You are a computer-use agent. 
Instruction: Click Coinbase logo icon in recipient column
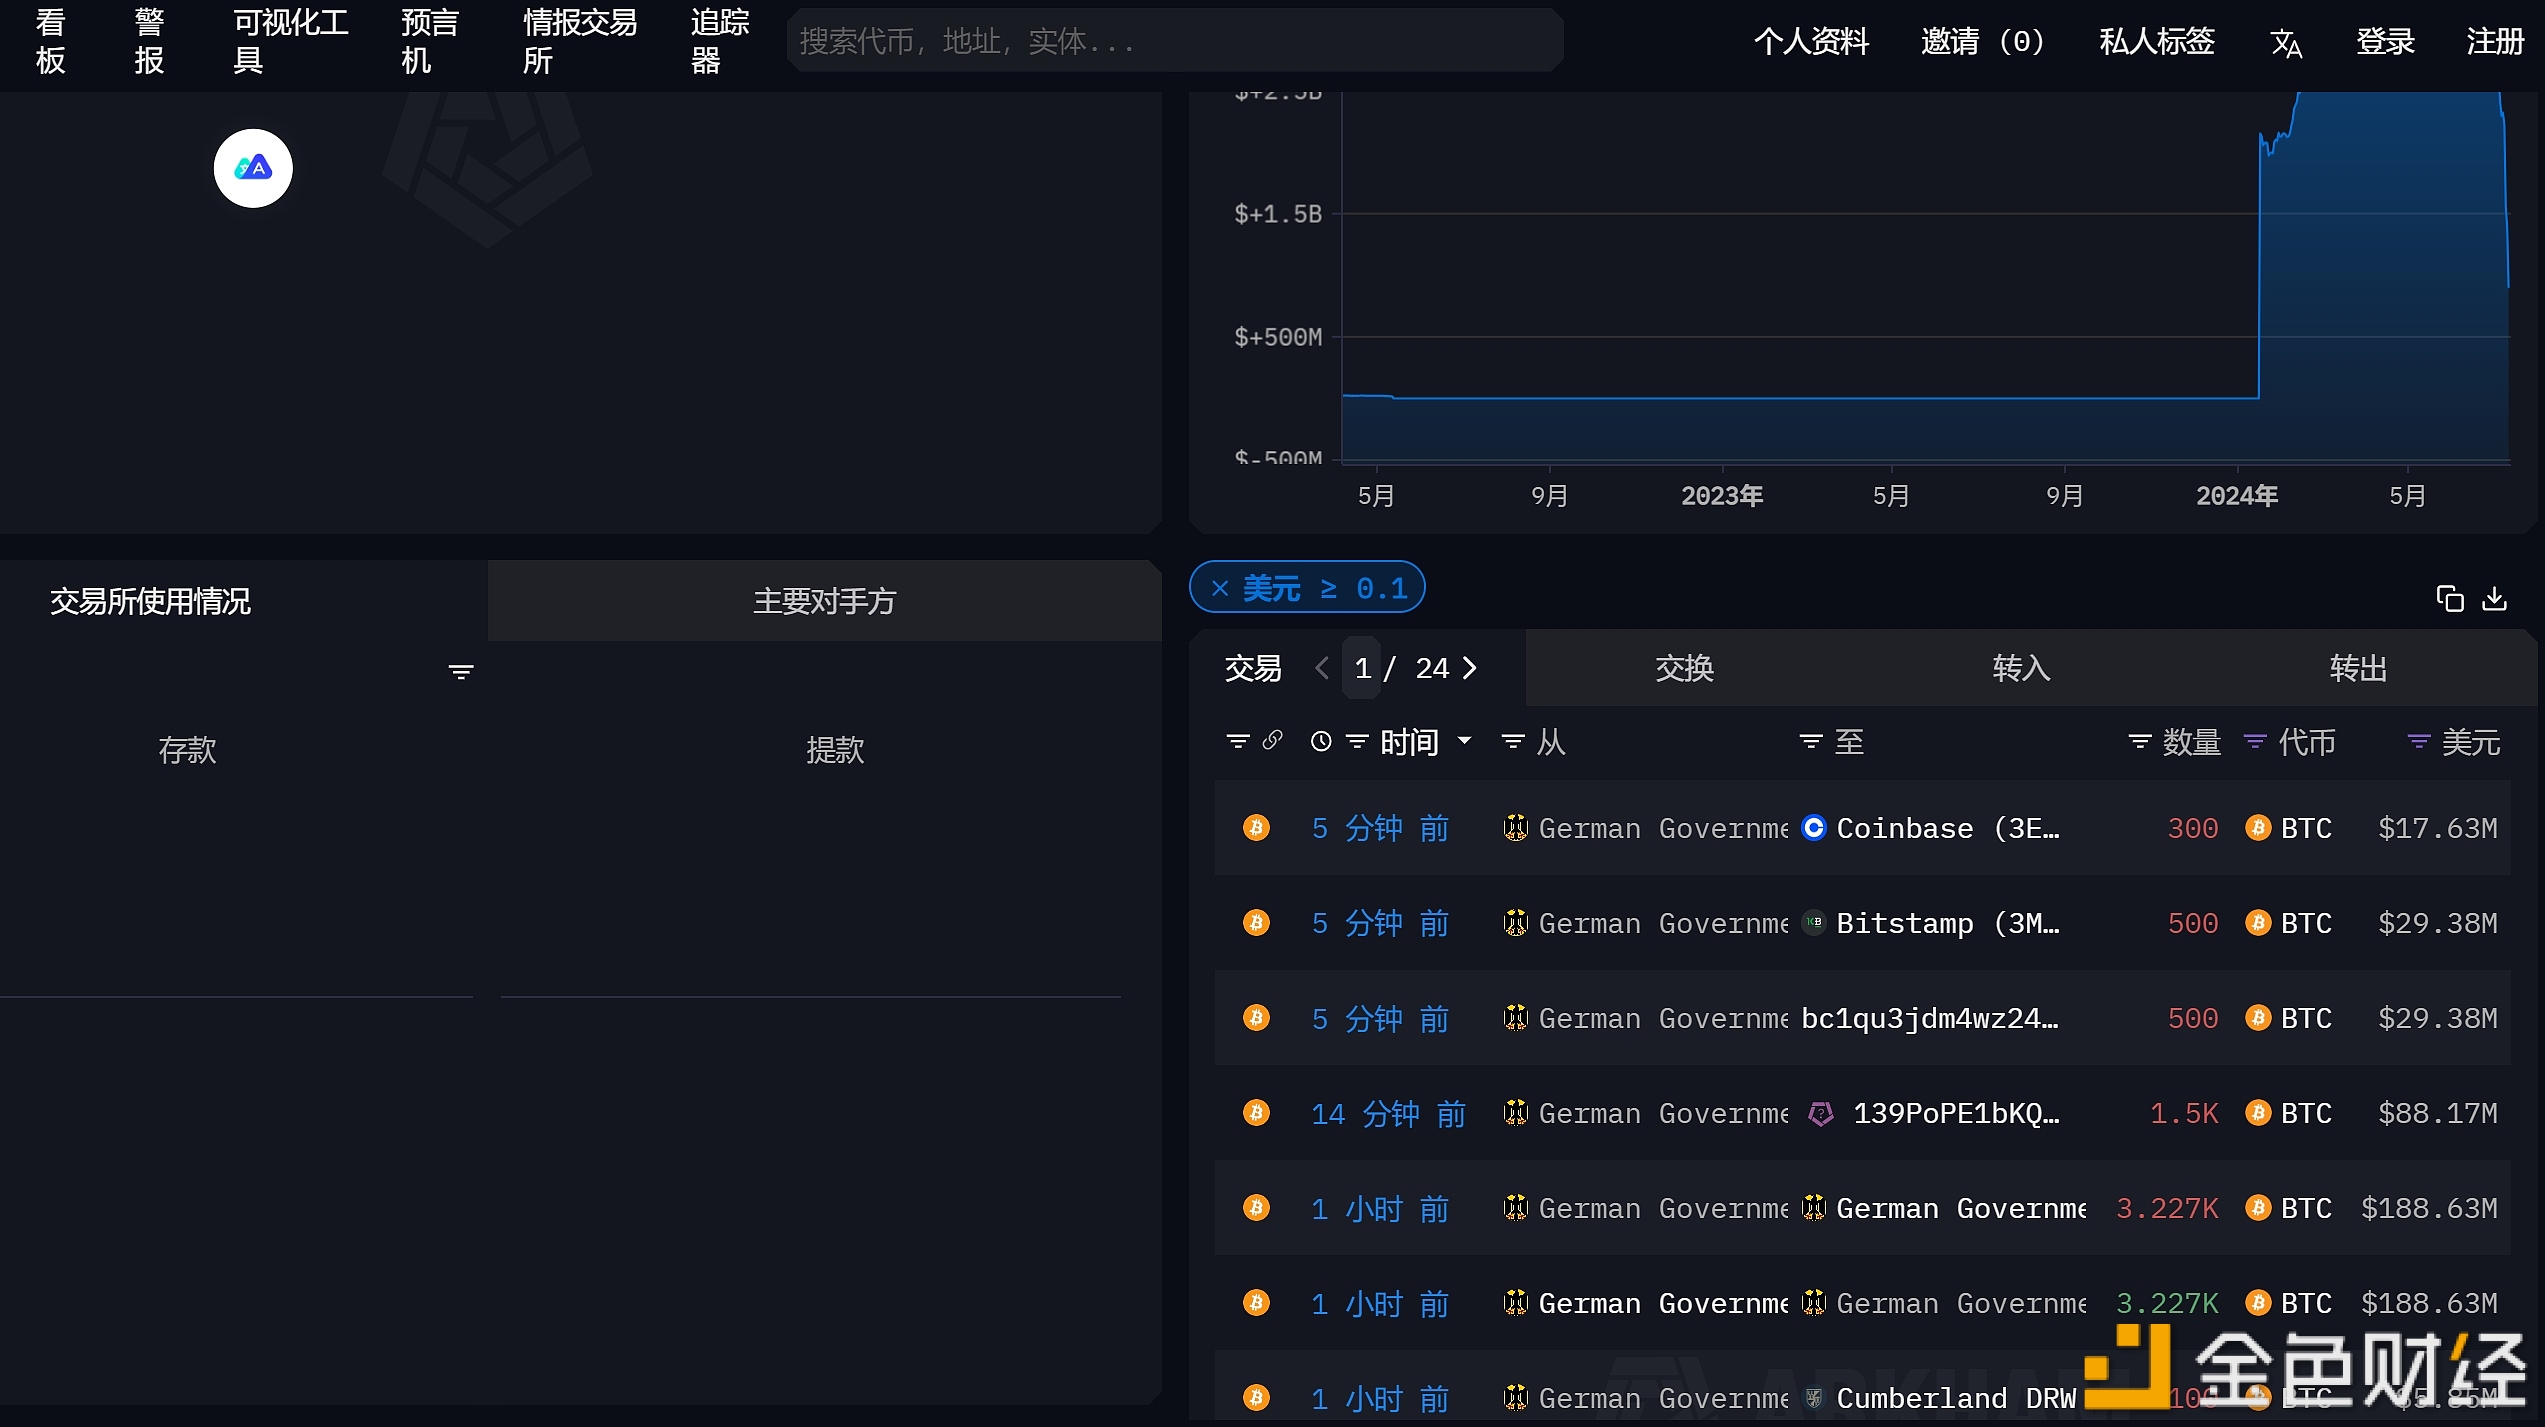click(1813, 828)
